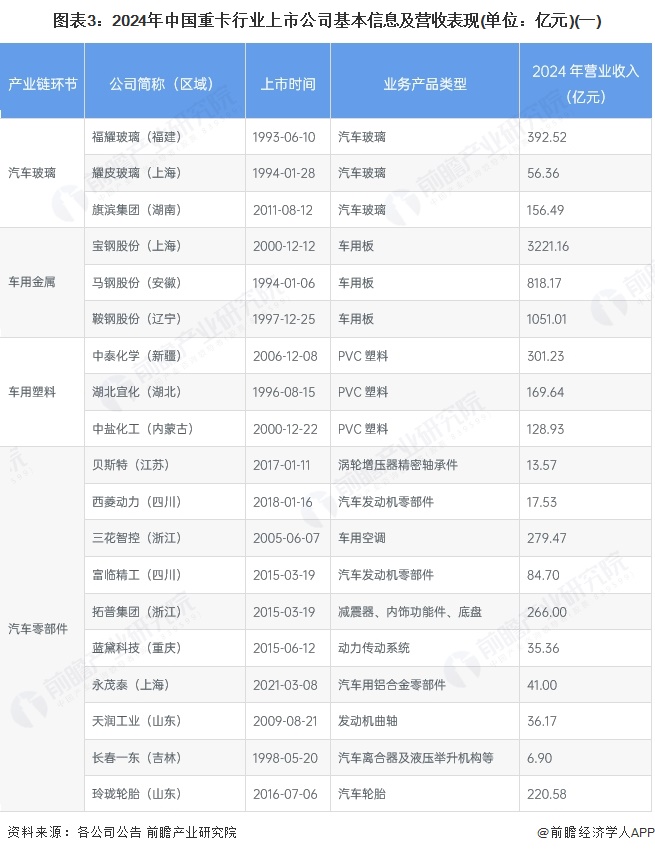Click the chart title heading text
The height and width of the screenshot is (853, 655).
pos(327,19)
